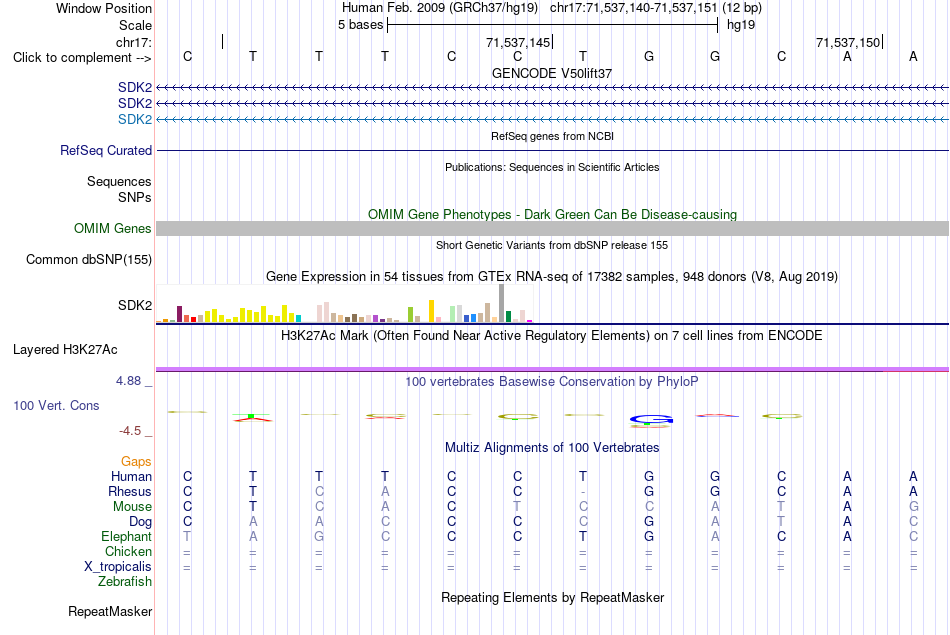Click the chr17:71,537,140-71,537,151 position title

tap(633, 8)
